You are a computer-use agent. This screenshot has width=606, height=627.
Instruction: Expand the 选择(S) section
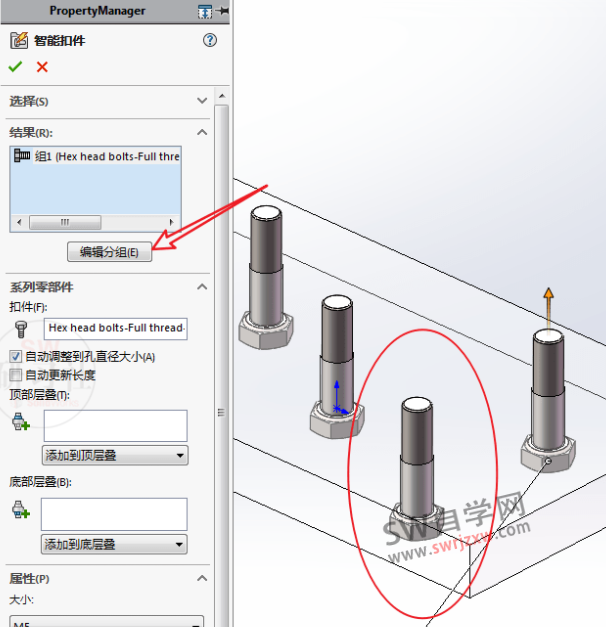tap(202, 100)
